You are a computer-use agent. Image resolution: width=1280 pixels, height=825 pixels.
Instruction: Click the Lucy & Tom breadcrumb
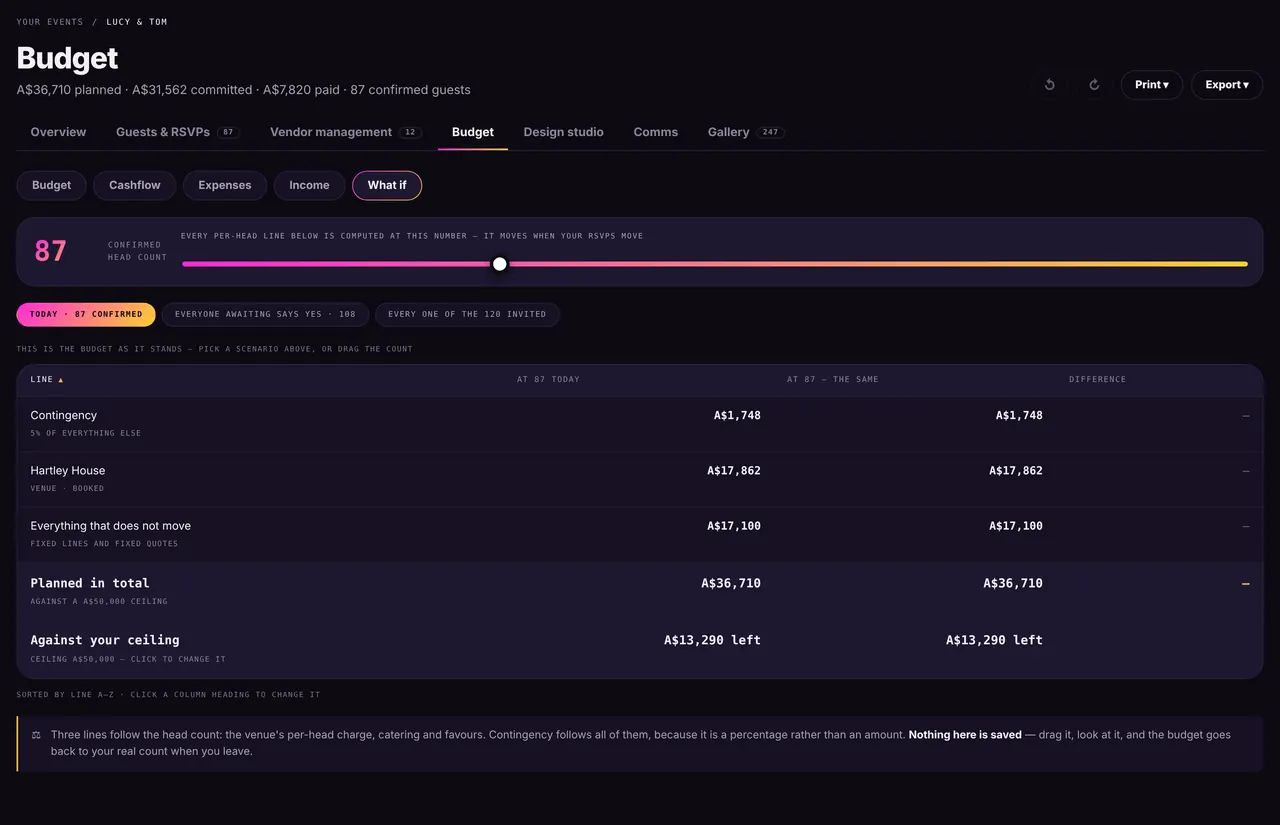tap(137, 22)
